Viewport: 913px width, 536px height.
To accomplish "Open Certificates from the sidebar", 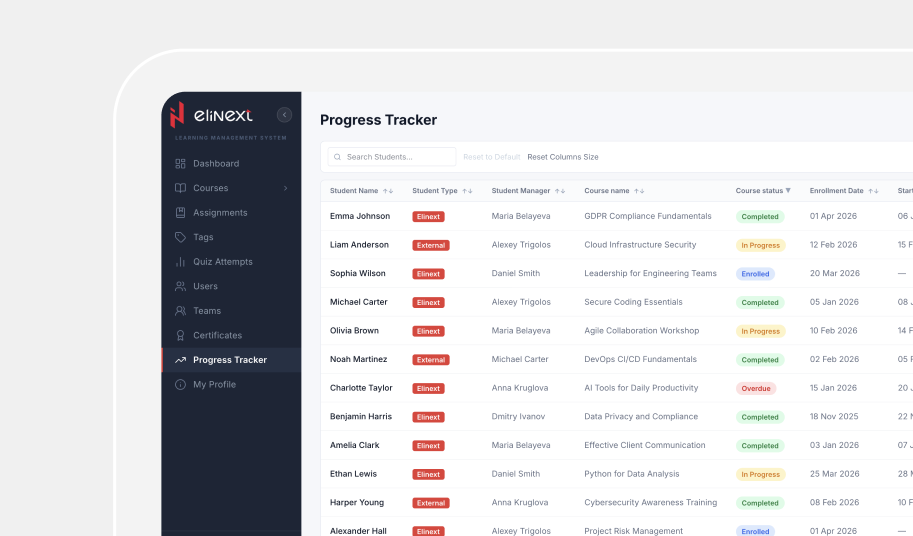I will coord(231,335).
